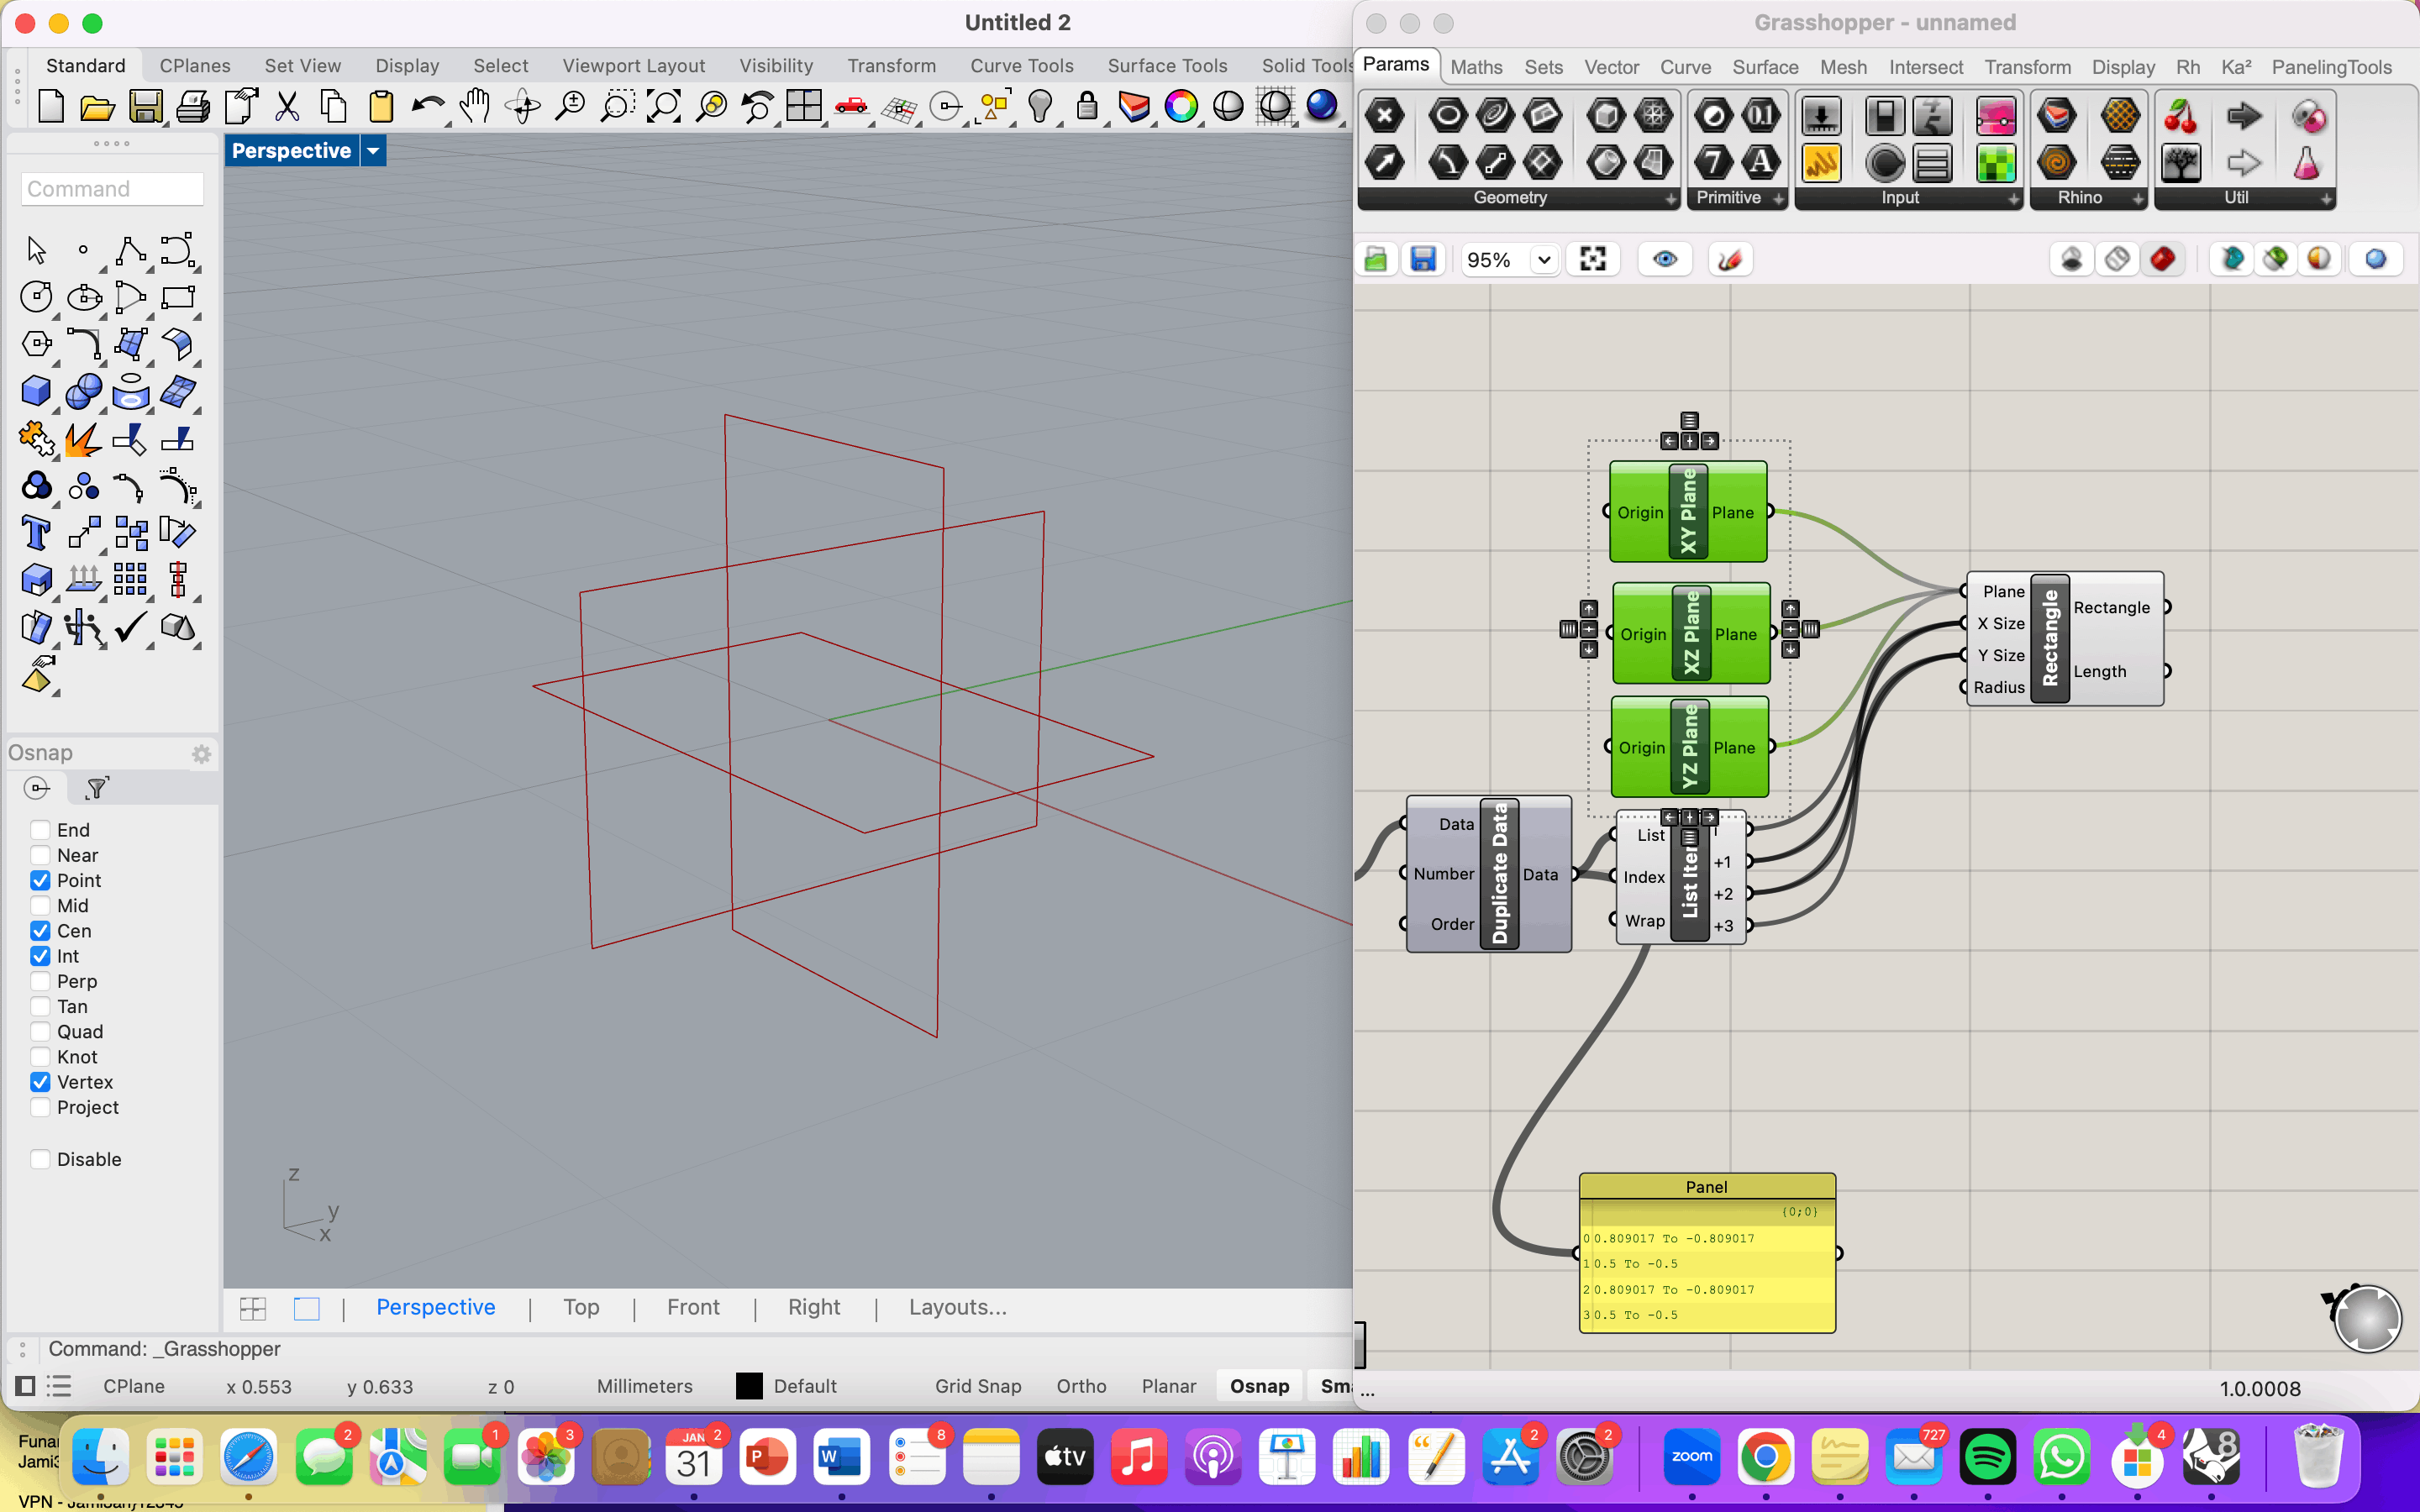Open the Vector tab in Grasshopper

[1610, 67]
